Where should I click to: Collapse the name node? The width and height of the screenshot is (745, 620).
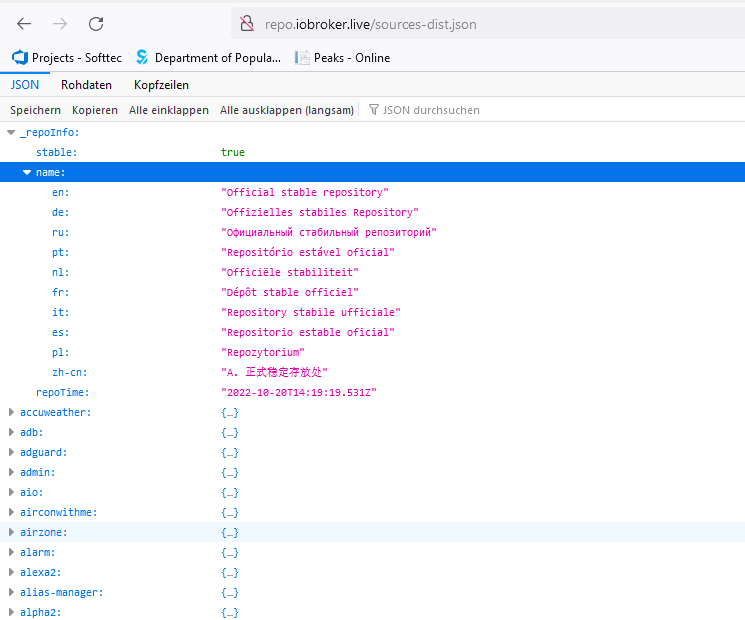tap(27, 172)
